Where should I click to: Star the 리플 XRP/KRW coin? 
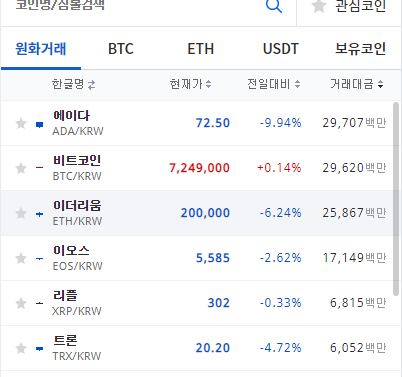[21, 303]
